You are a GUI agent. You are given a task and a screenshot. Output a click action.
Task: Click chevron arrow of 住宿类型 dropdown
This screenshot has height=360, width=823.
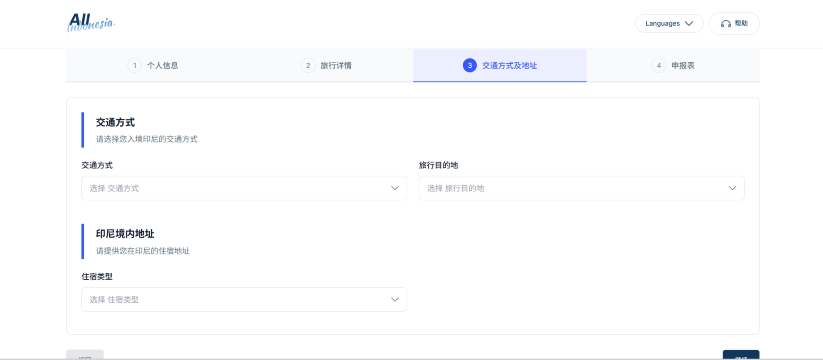395,299
